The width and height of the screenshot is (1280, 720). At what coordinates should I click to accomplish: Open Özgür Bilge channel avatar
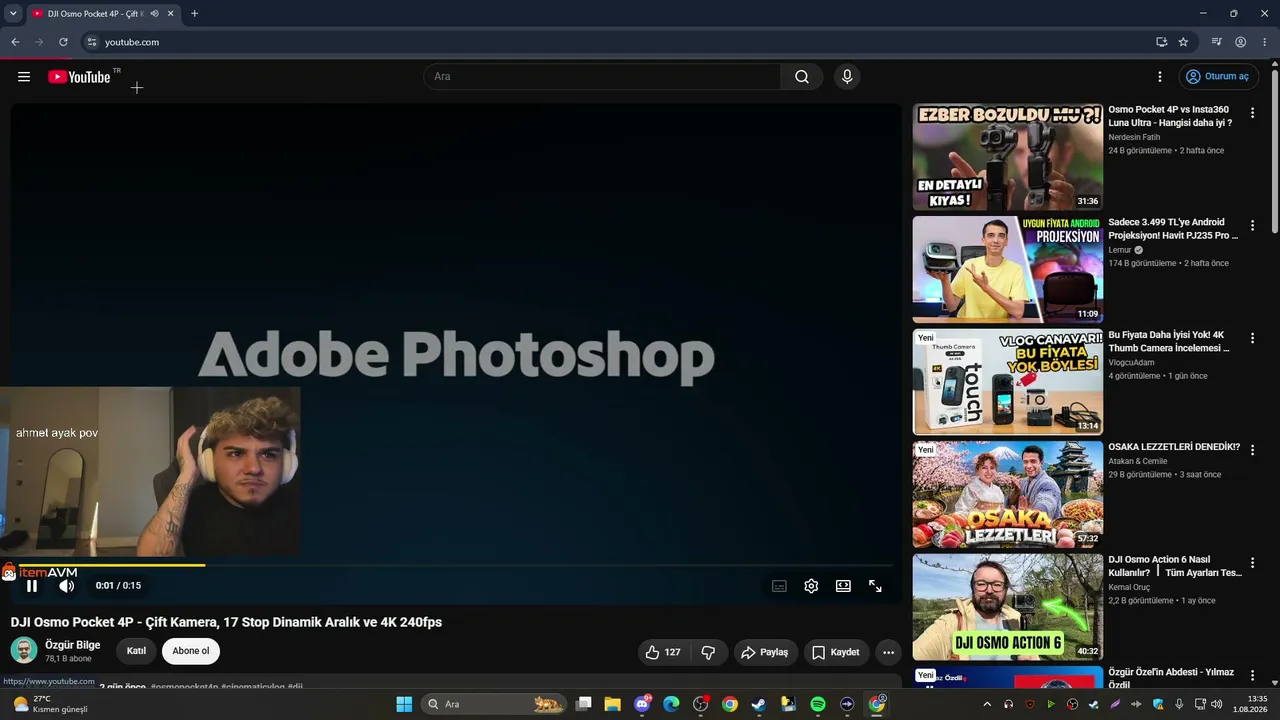click(24, 651)
